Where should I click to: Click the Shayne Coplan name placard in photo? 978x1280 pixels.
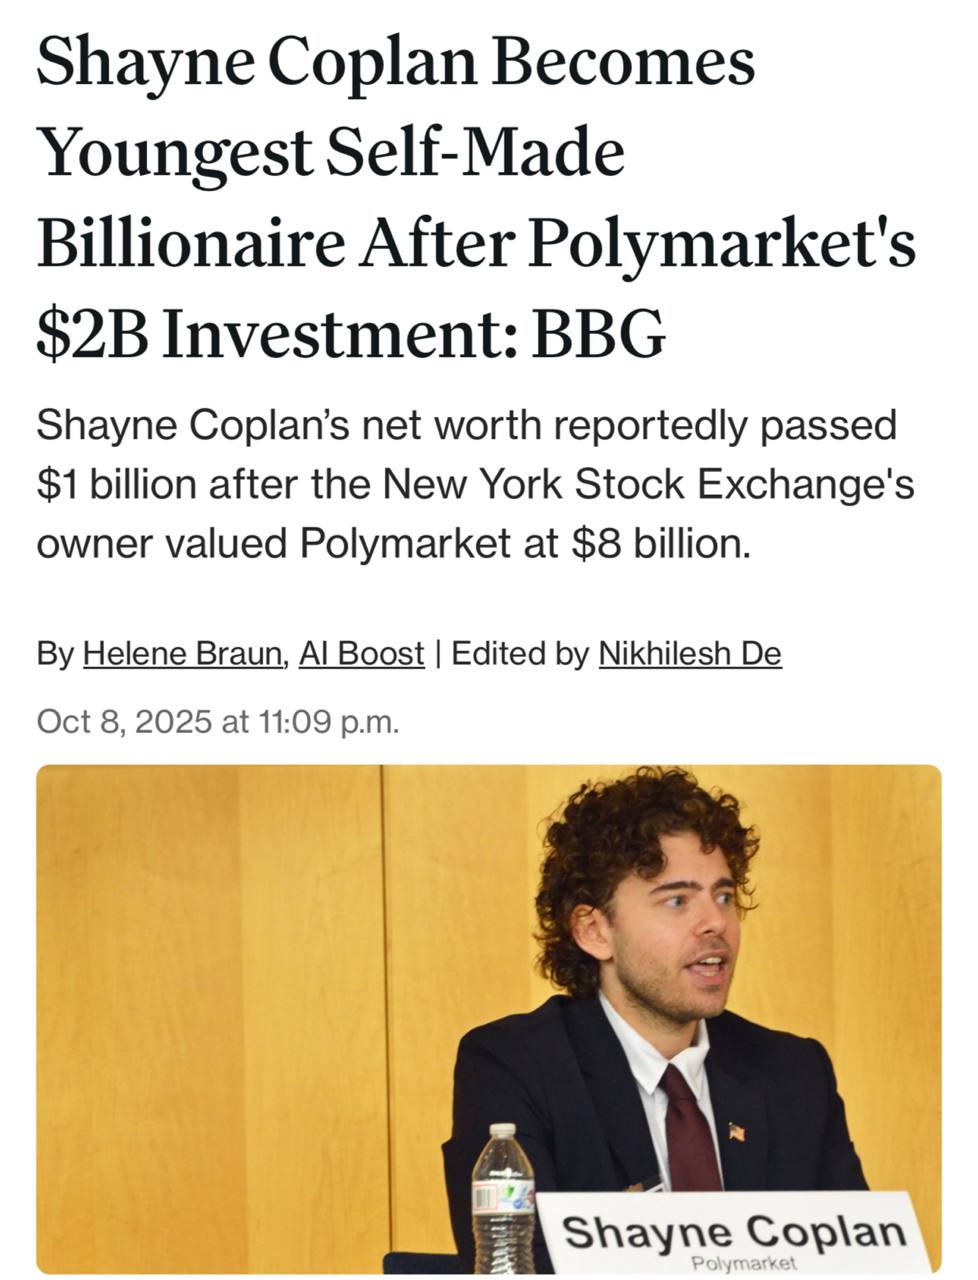734,1231
